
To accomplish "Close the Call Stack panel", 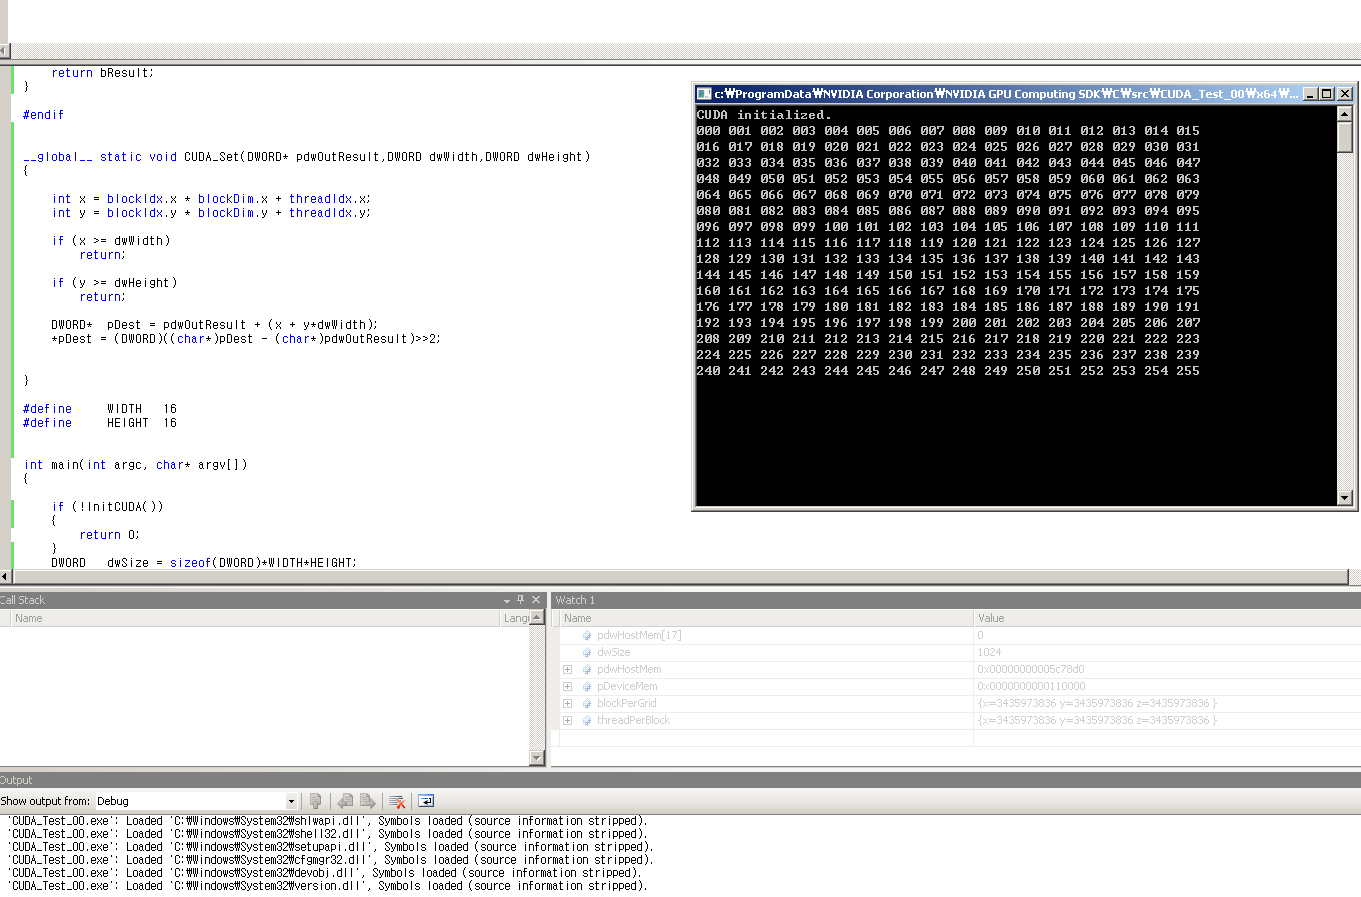I will click(x=536, y=600).
